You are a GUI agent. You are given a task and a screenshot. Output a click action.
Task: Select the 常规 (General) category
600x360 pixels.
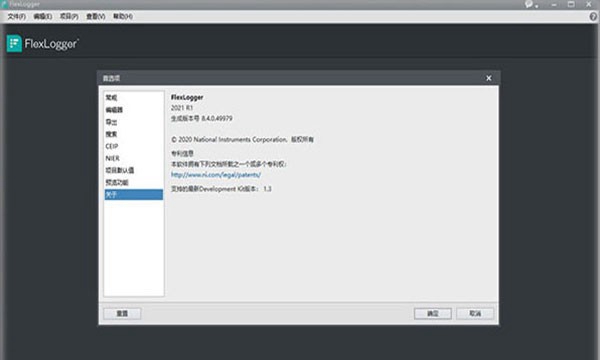coord(134,98)
